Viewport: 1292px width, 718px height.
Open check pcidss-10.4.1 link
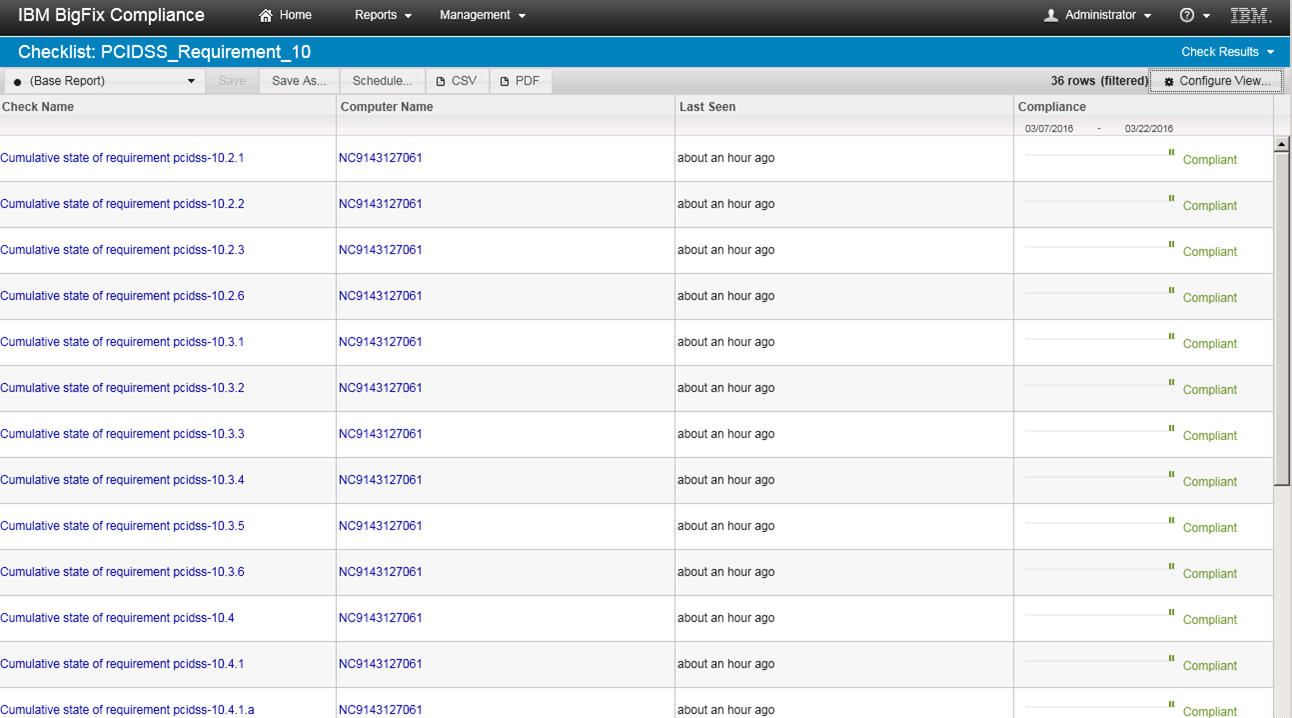coord(122,664)
